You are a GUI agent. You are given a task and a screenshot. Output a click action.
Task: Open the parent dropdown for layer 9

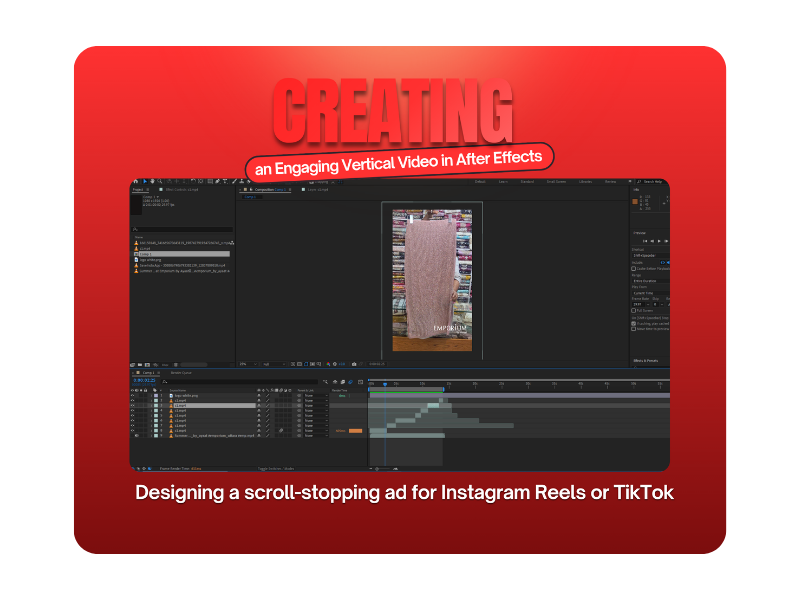tap(316, 436)
